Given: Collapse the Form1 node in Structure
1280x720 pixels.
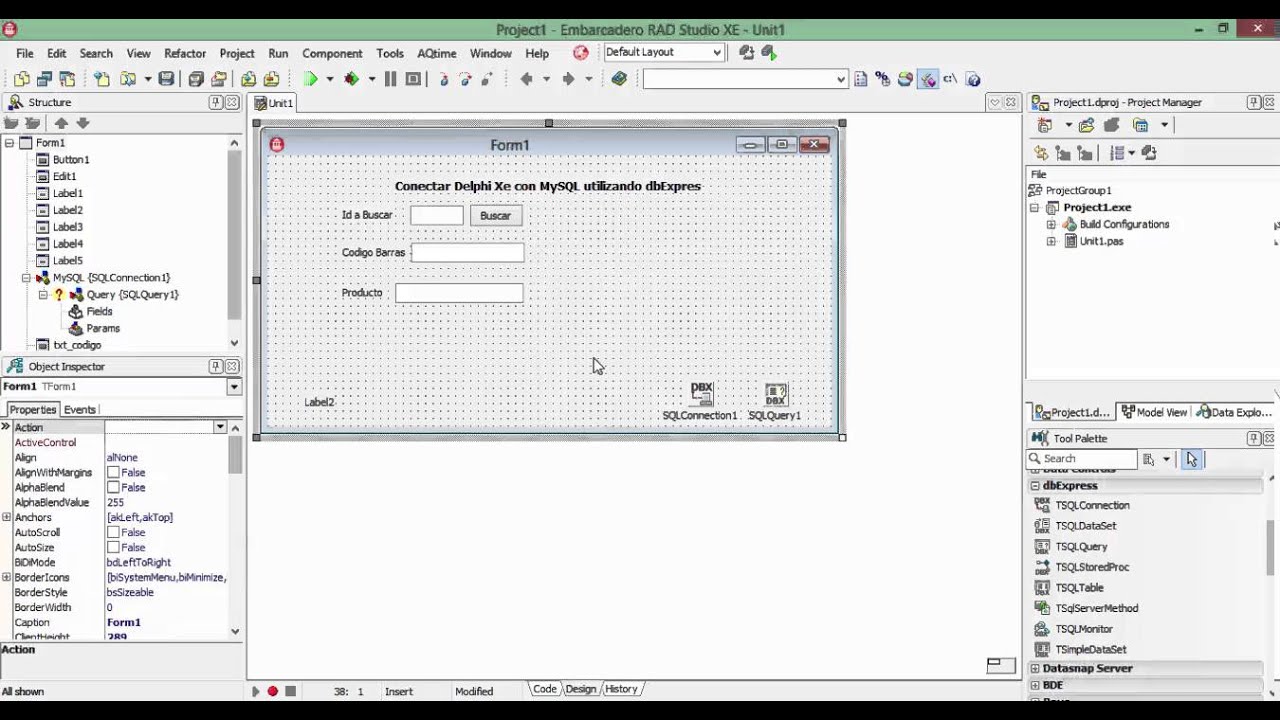Looking at the screenshot, I should tap(9, 143).
